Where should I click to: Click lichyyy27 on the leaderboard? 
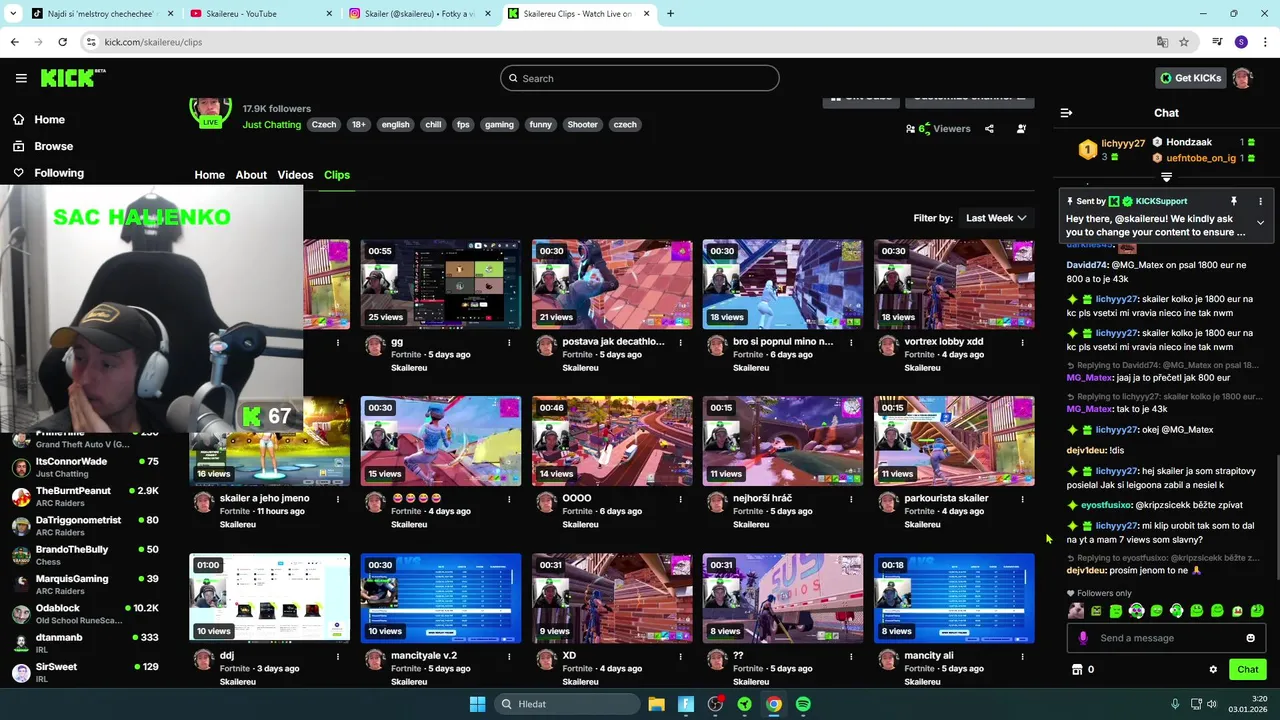pos(1122,144)
